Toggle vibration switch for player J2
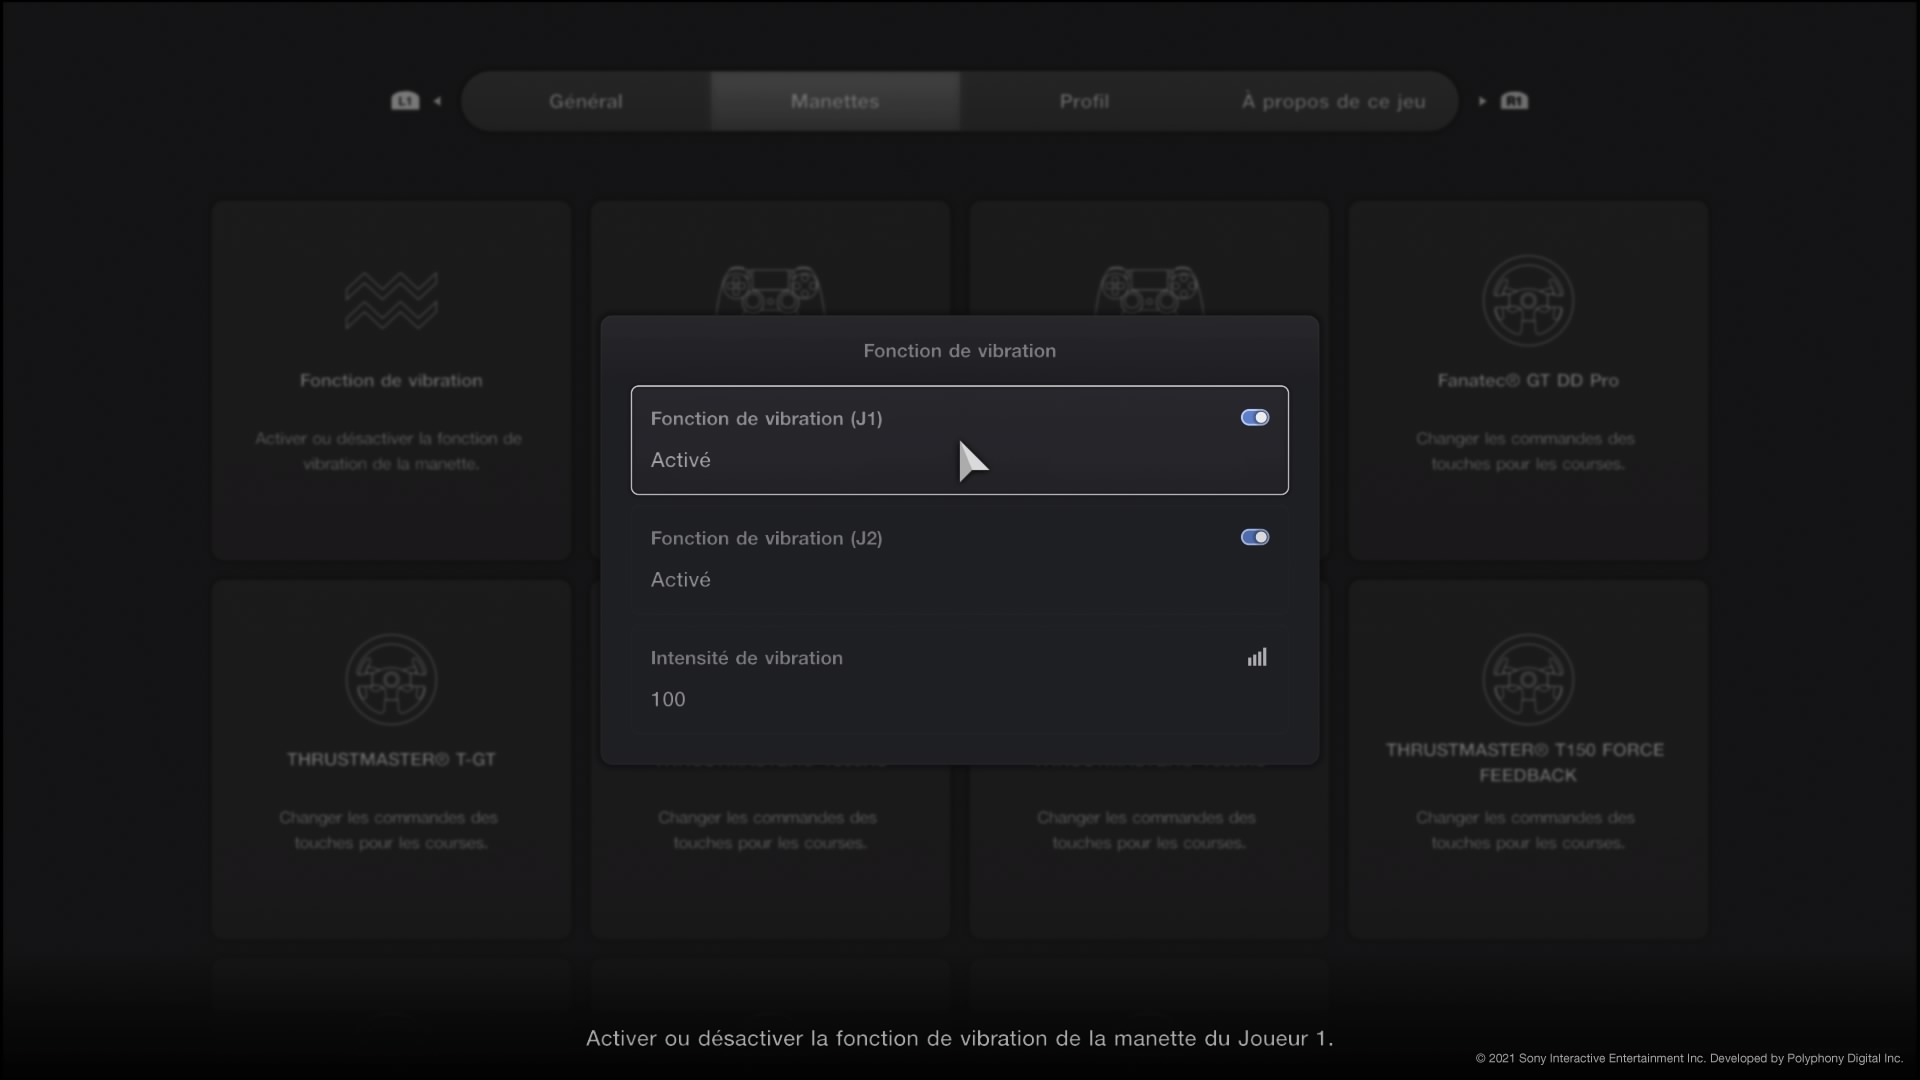This screenshot has height=1080, width=1920. [x=1254, y=538]
